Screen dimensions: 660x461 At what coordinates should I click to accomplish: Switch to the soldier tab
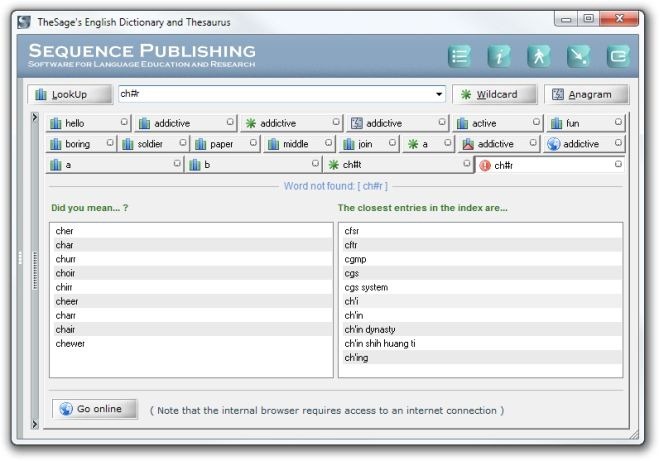(x=154, y=144)
